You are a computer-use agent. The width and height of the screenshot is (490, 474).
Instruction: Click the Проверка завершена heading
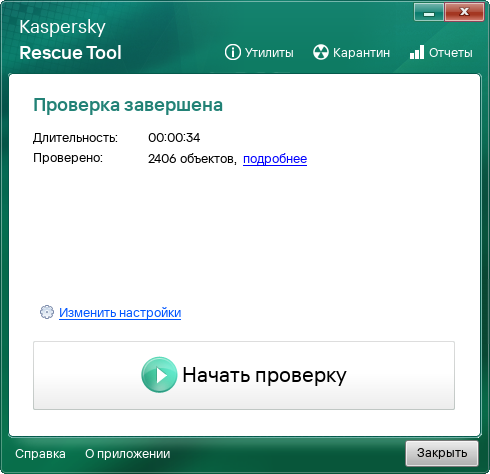click(x=128, y=105)
